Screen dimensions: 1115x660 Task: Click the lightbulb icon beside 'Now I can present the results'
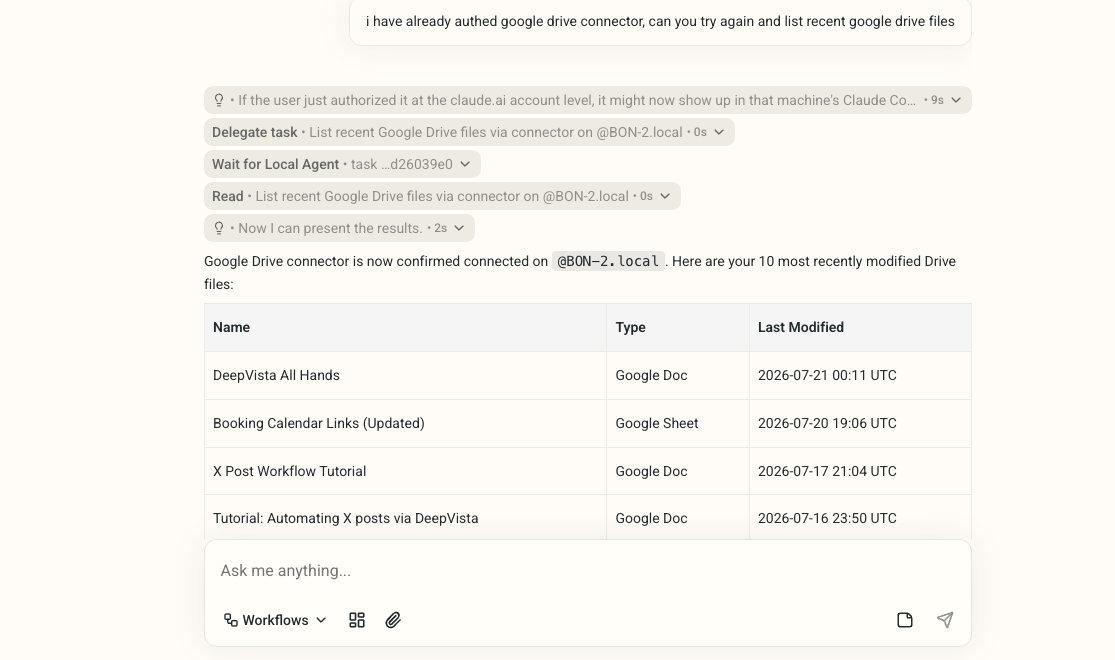point(219,228)
